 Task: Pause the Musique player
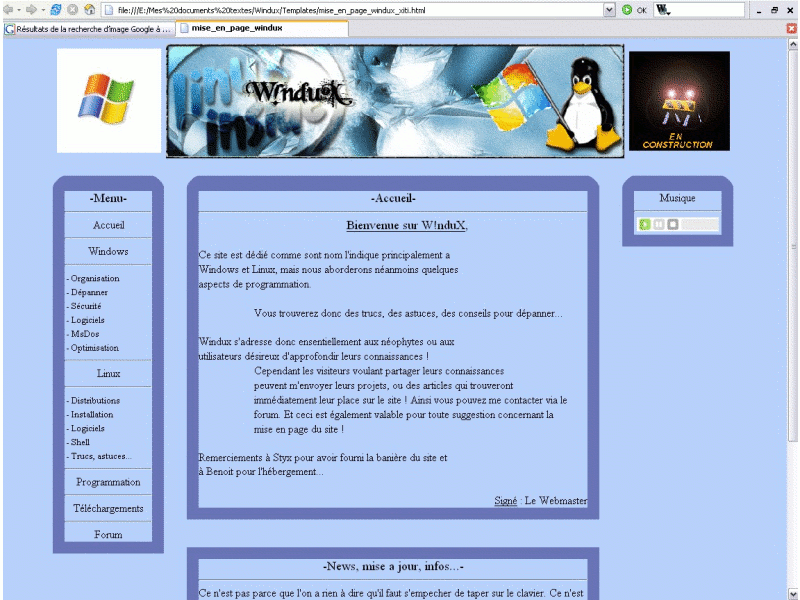[x=659, y=224]
